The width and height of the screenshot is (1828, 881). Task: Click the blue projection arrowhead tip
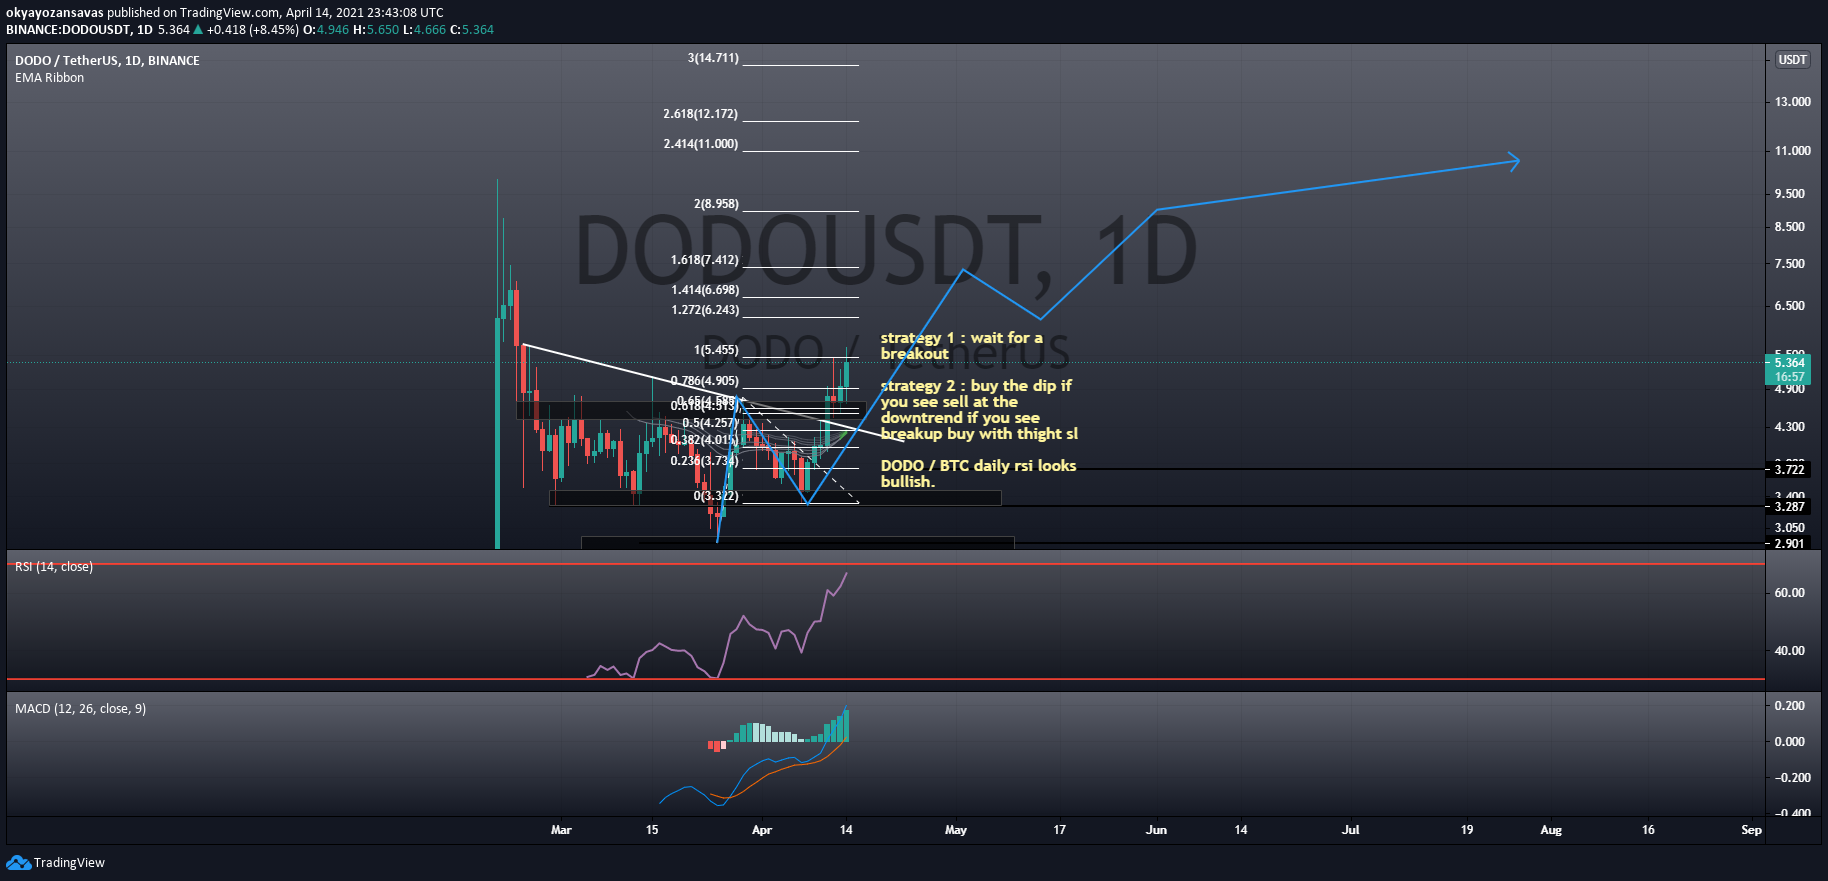(x=1517, y=161)
